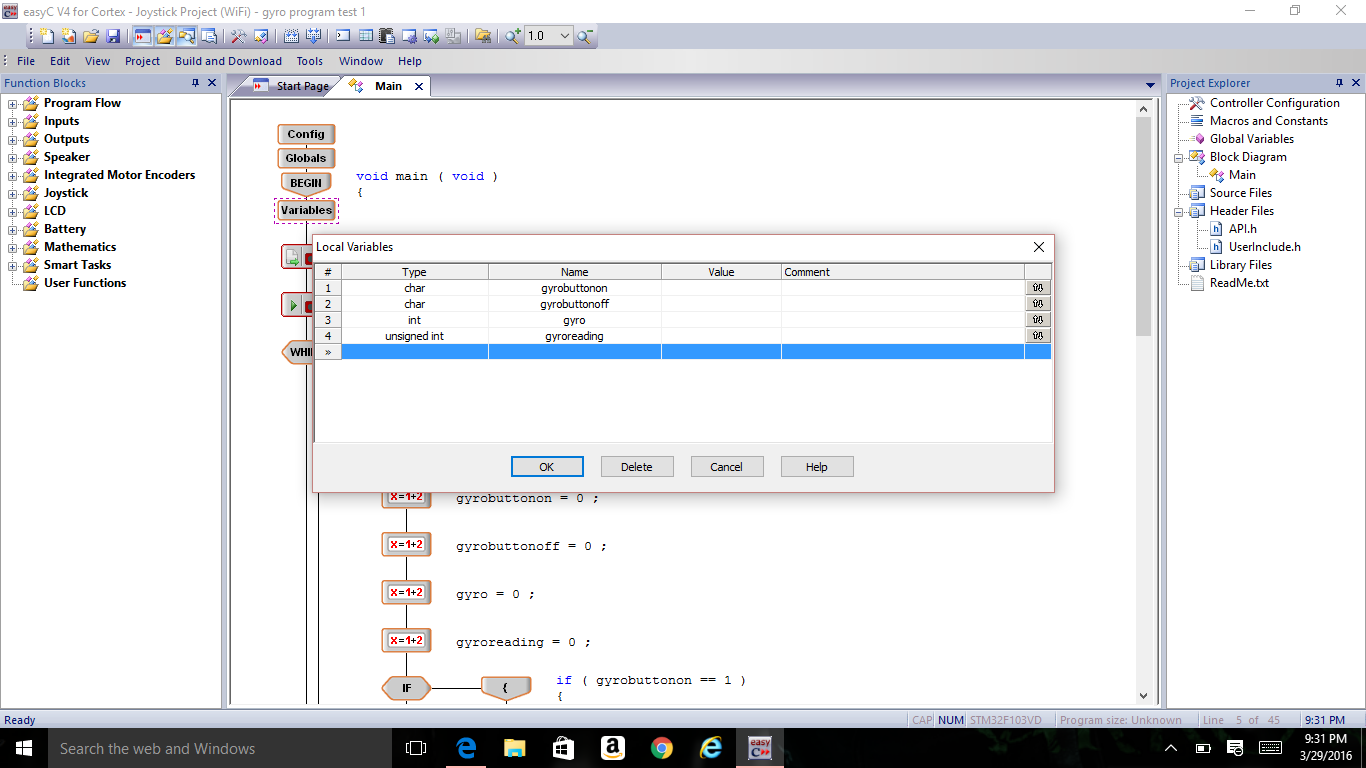Expand the Smart Tasks tree node
This screenshot has width=1366, height=768.
(13, 265)
